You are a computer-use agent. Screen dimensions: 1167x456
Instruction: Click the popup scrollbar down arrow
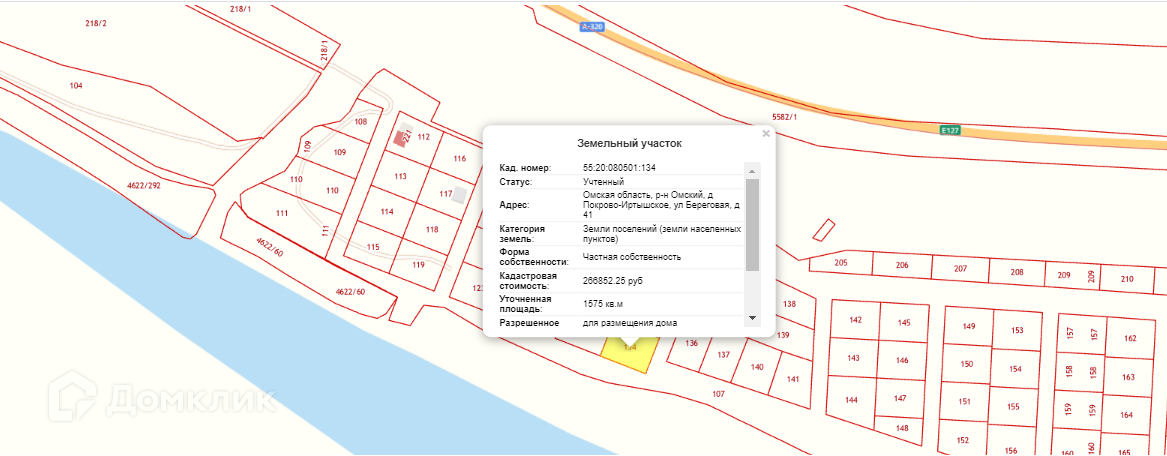[x=753, y=317]
